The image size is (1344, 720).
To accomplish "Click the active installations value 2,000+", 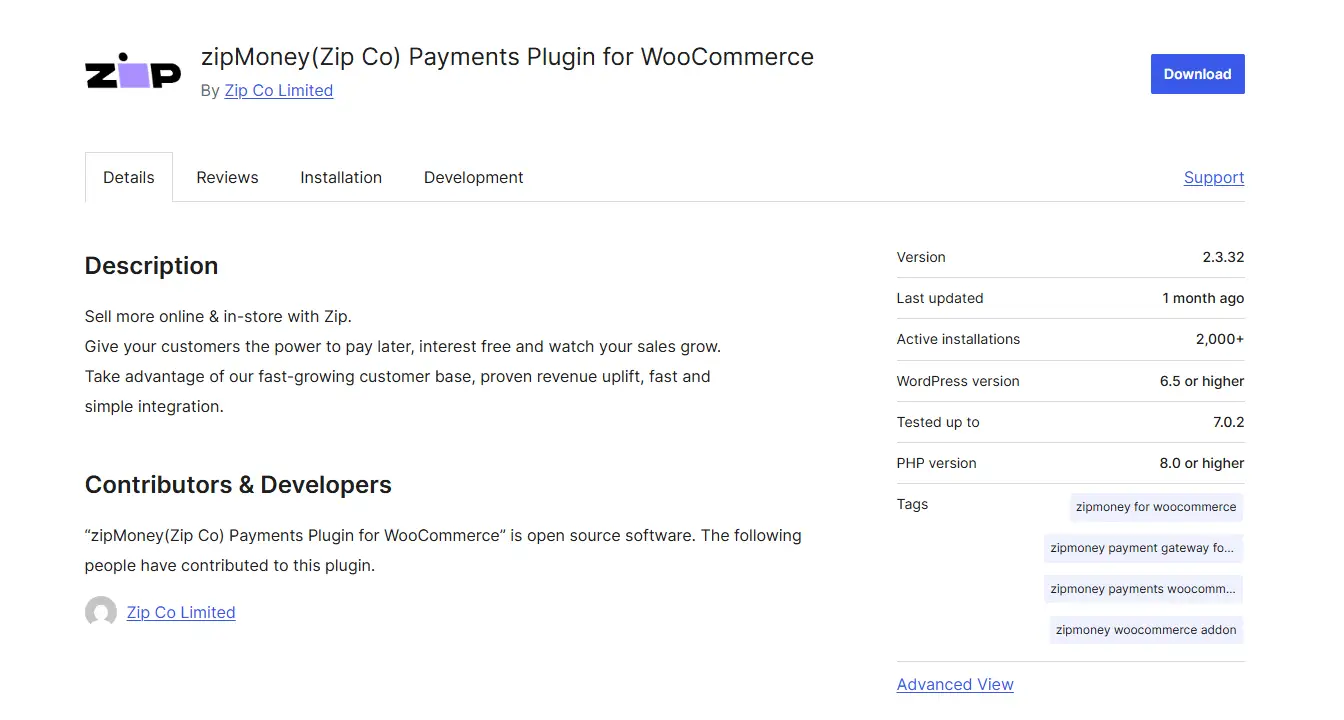I will [1220, 339].
